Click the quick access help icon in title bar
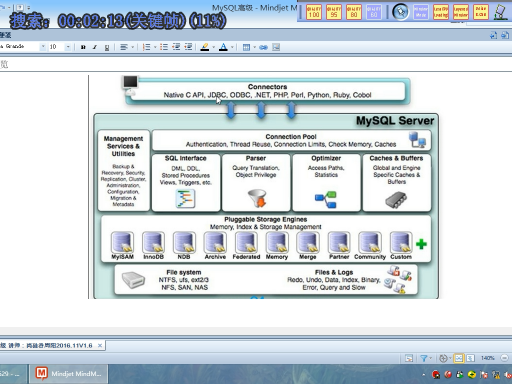512x384 pixels. (x=20, y=7)
